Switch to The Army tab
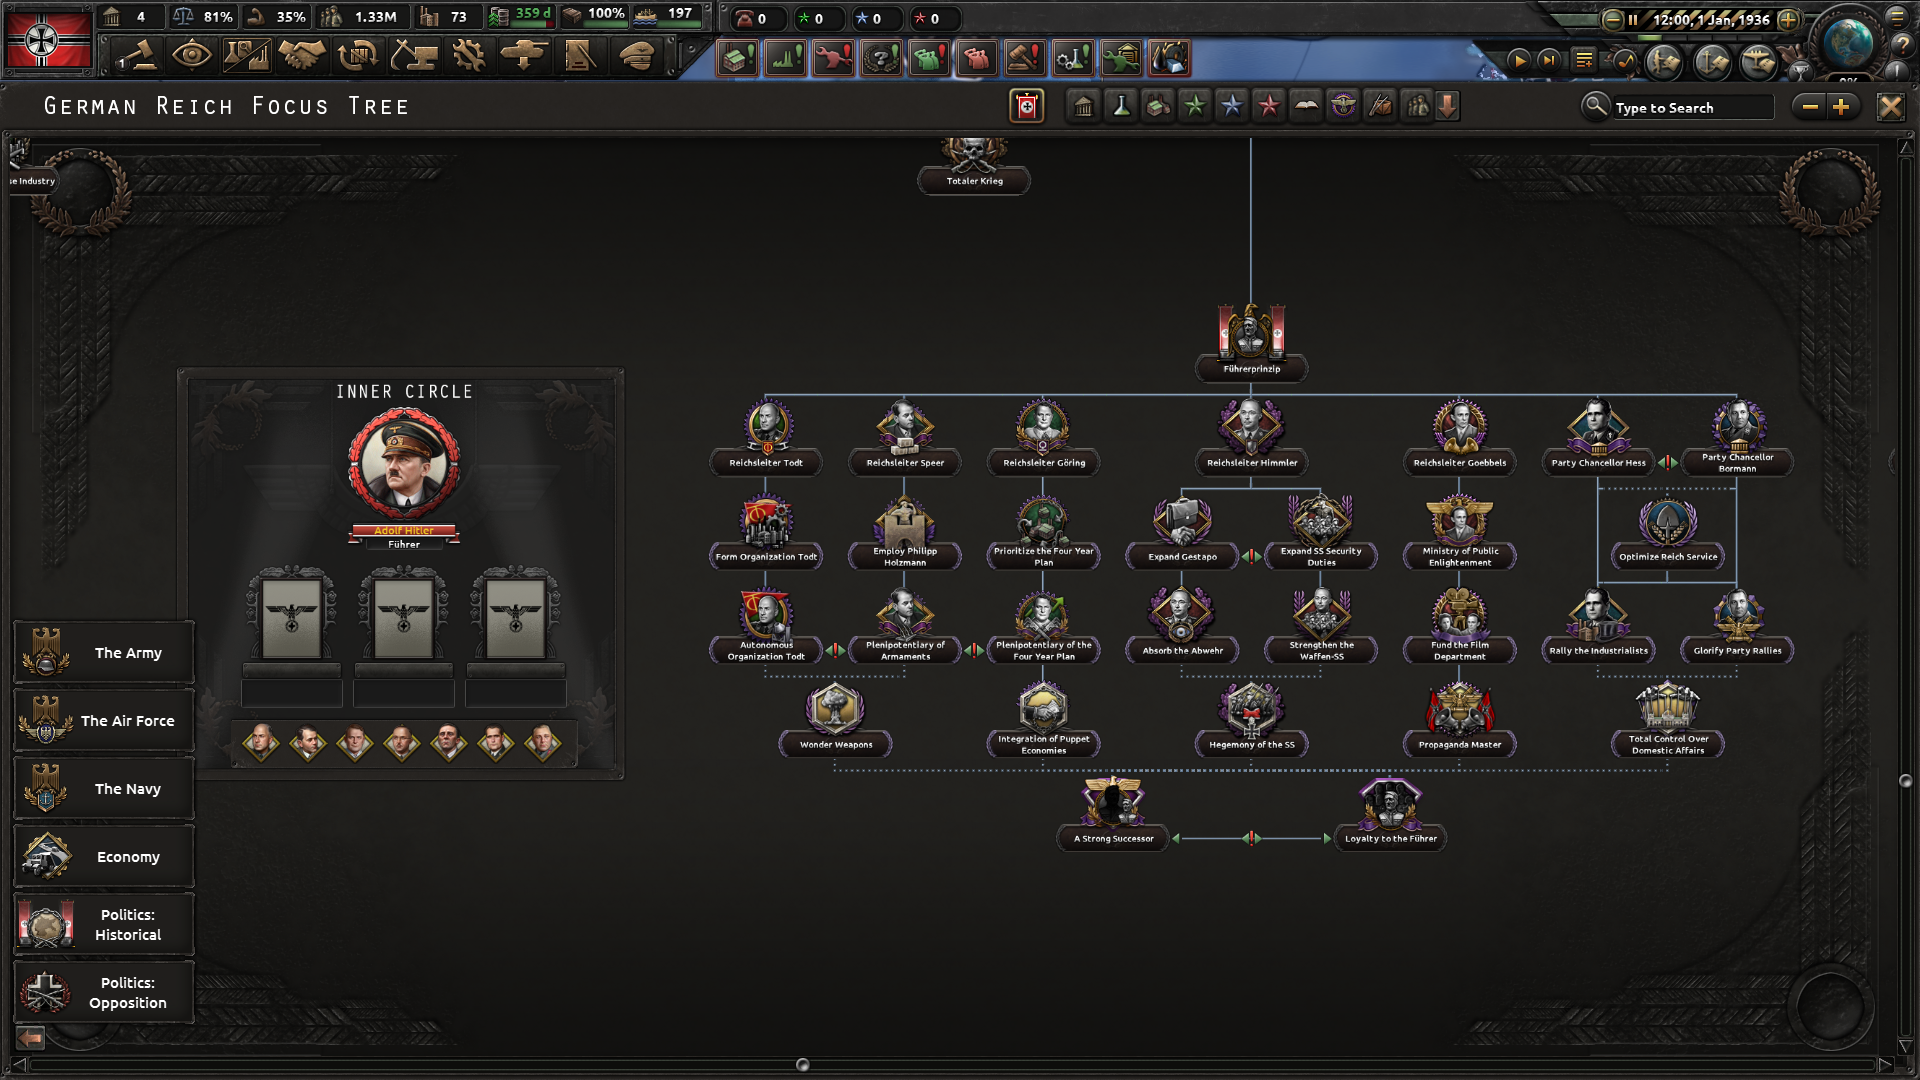 point(104,653)
